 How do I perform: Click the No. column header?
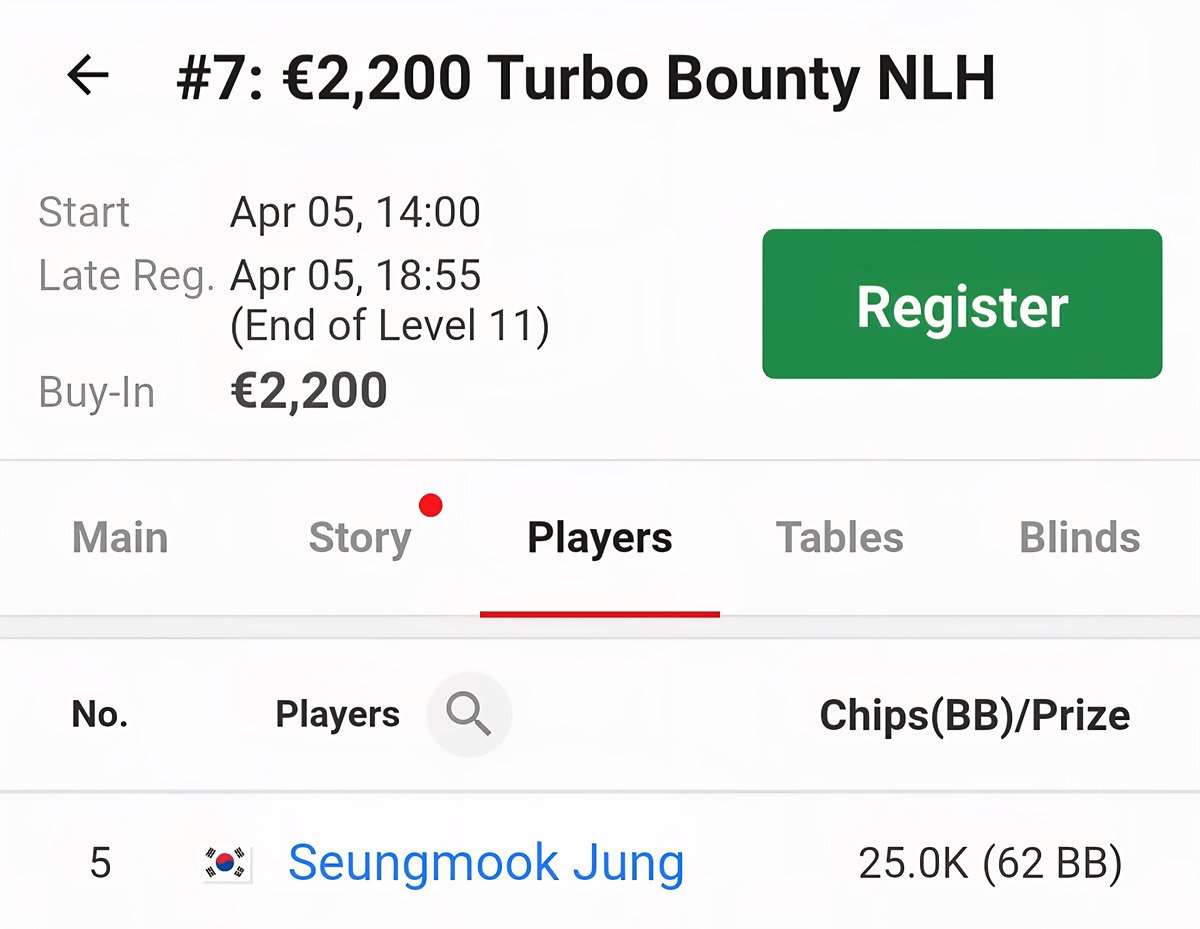100,714
